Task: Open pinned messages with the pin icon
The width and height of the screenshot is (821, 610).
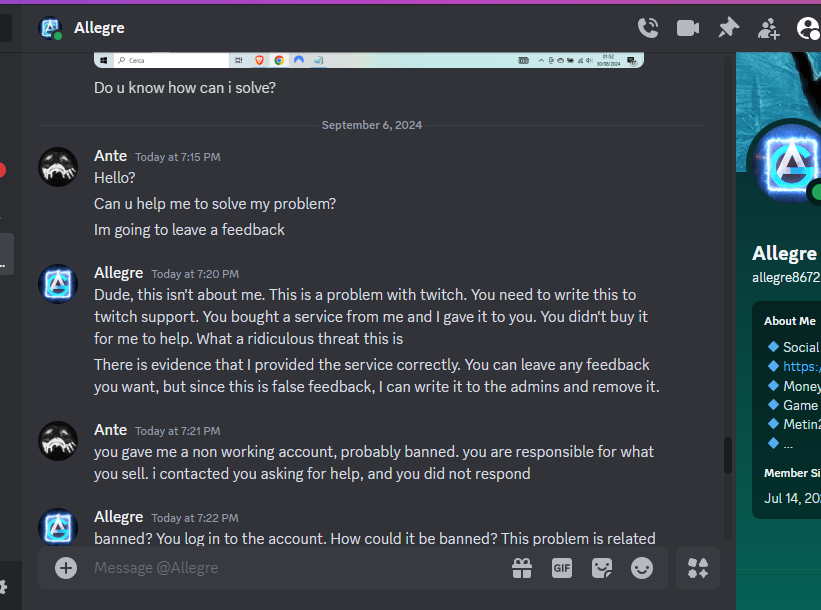Action: [728, 28]
